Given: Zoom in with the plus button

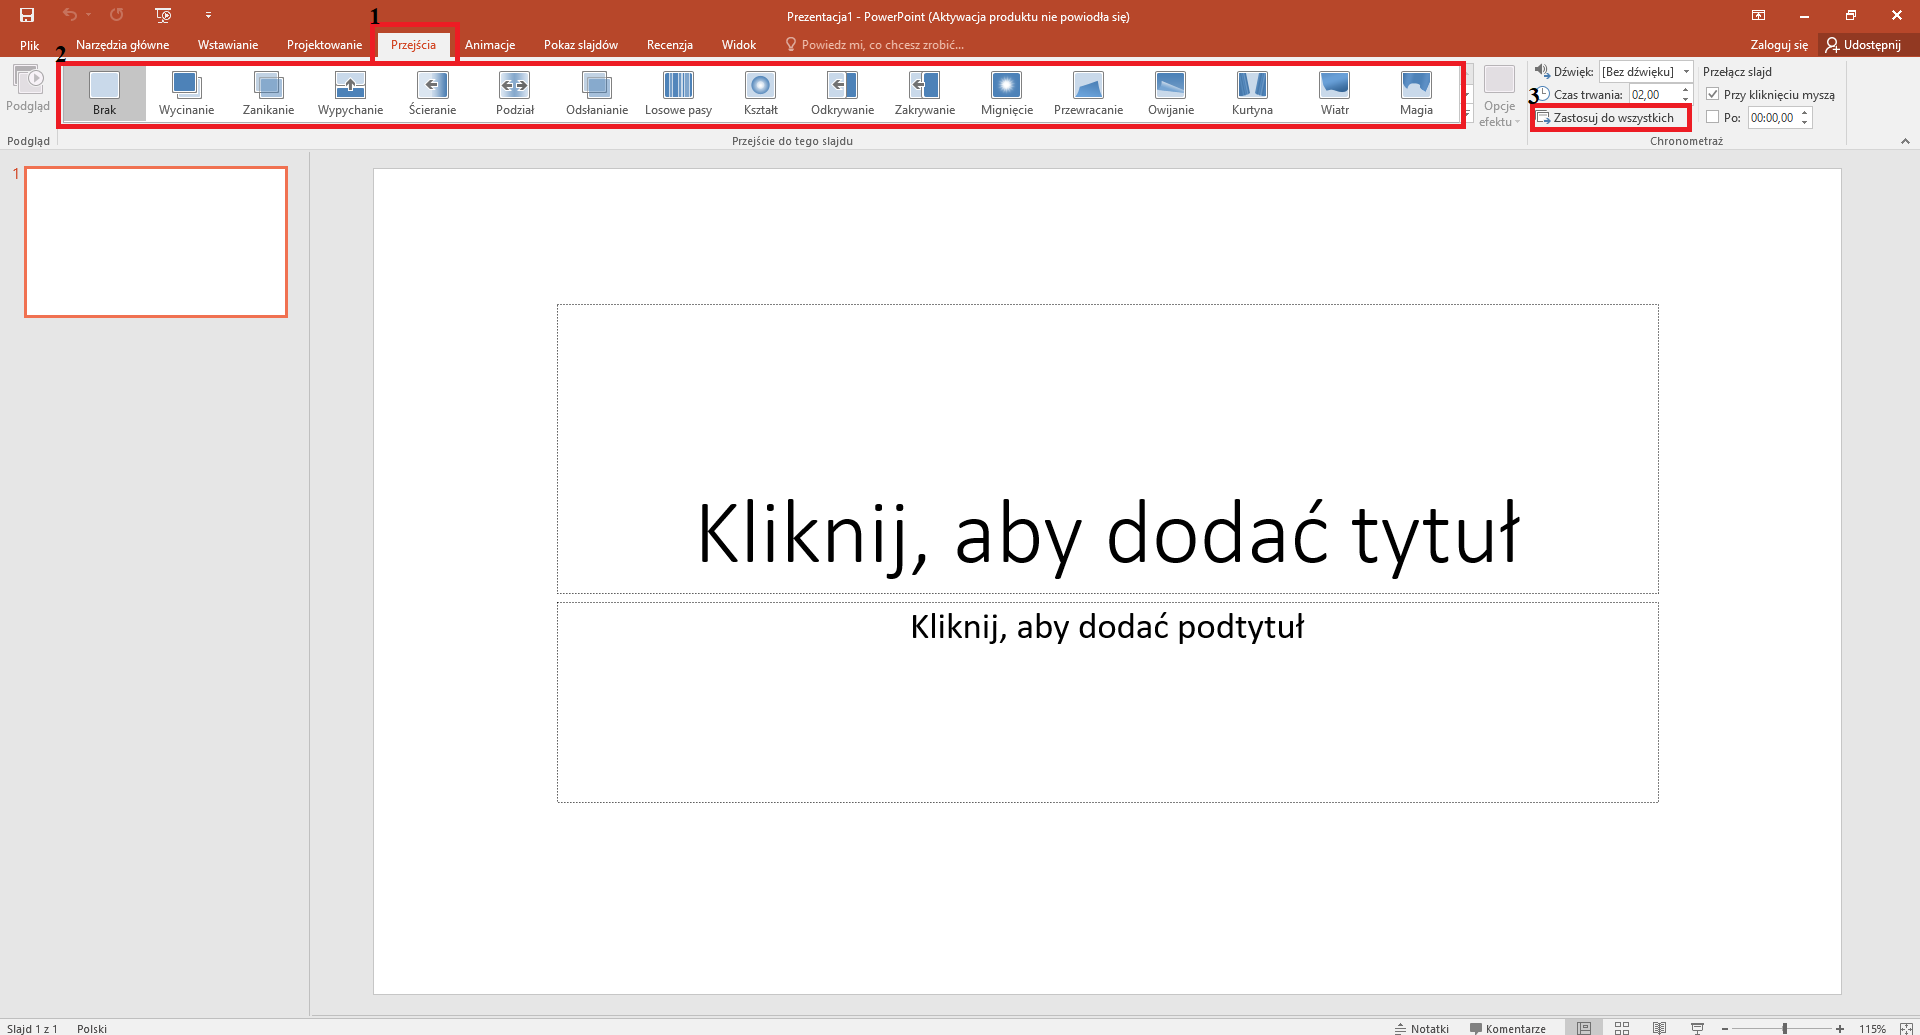Looking at the screenshot, I should [x=1840, y=1028].
